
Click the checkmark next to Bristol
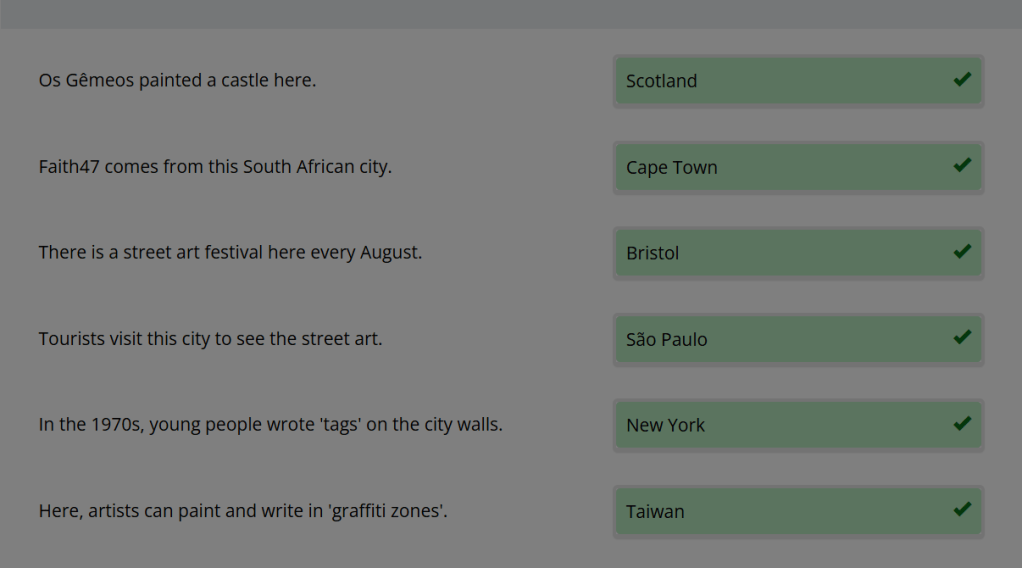tap(962, 251)
